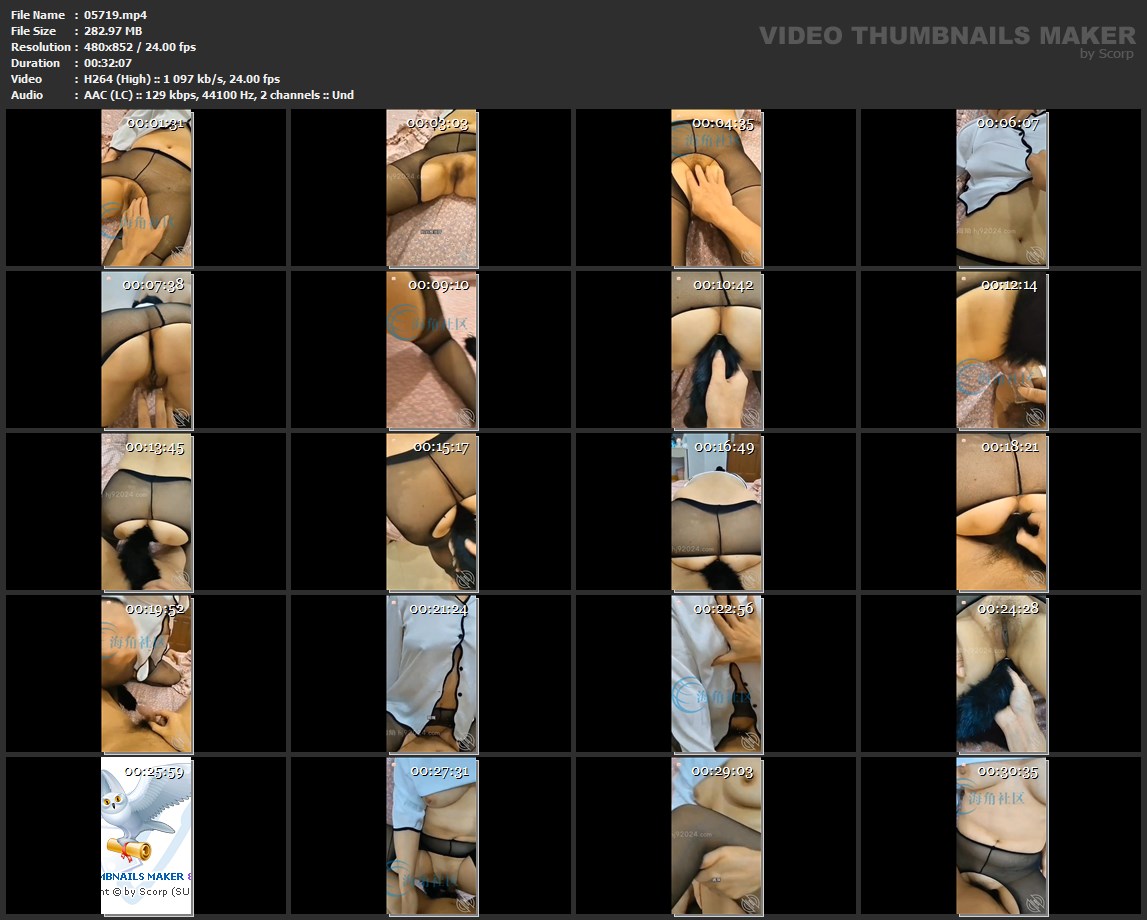Click the Audio AAC info line

(219, 95)
